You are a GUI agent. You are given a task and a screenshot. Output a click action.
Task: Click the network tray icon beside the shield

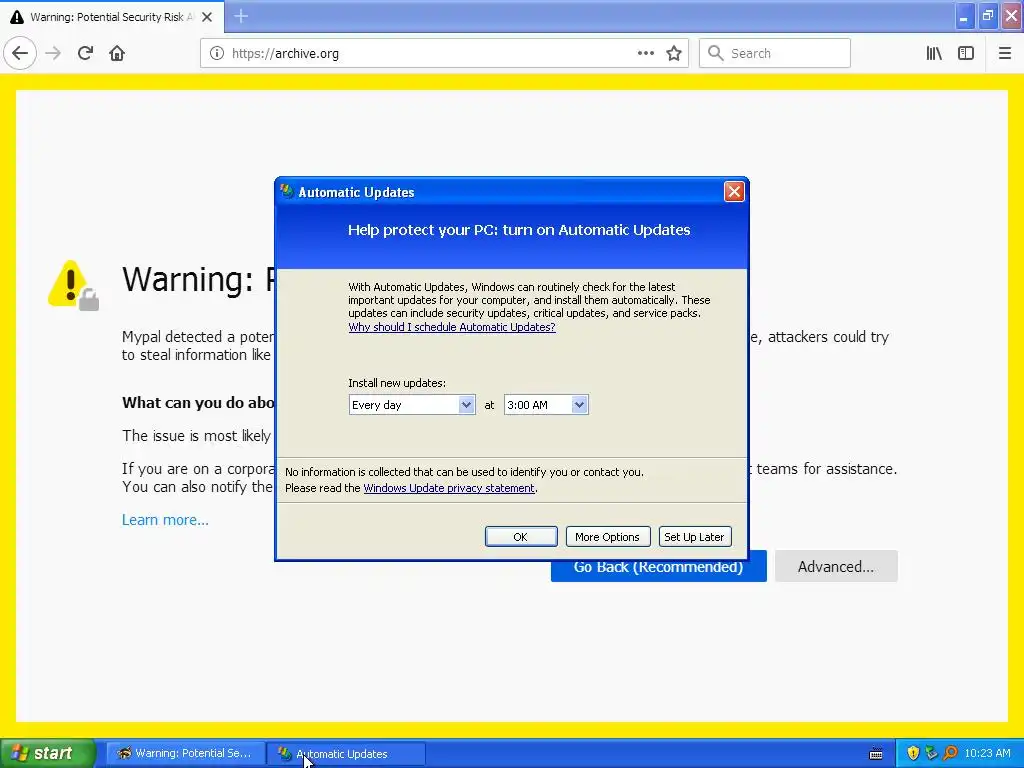pos(931,753)
